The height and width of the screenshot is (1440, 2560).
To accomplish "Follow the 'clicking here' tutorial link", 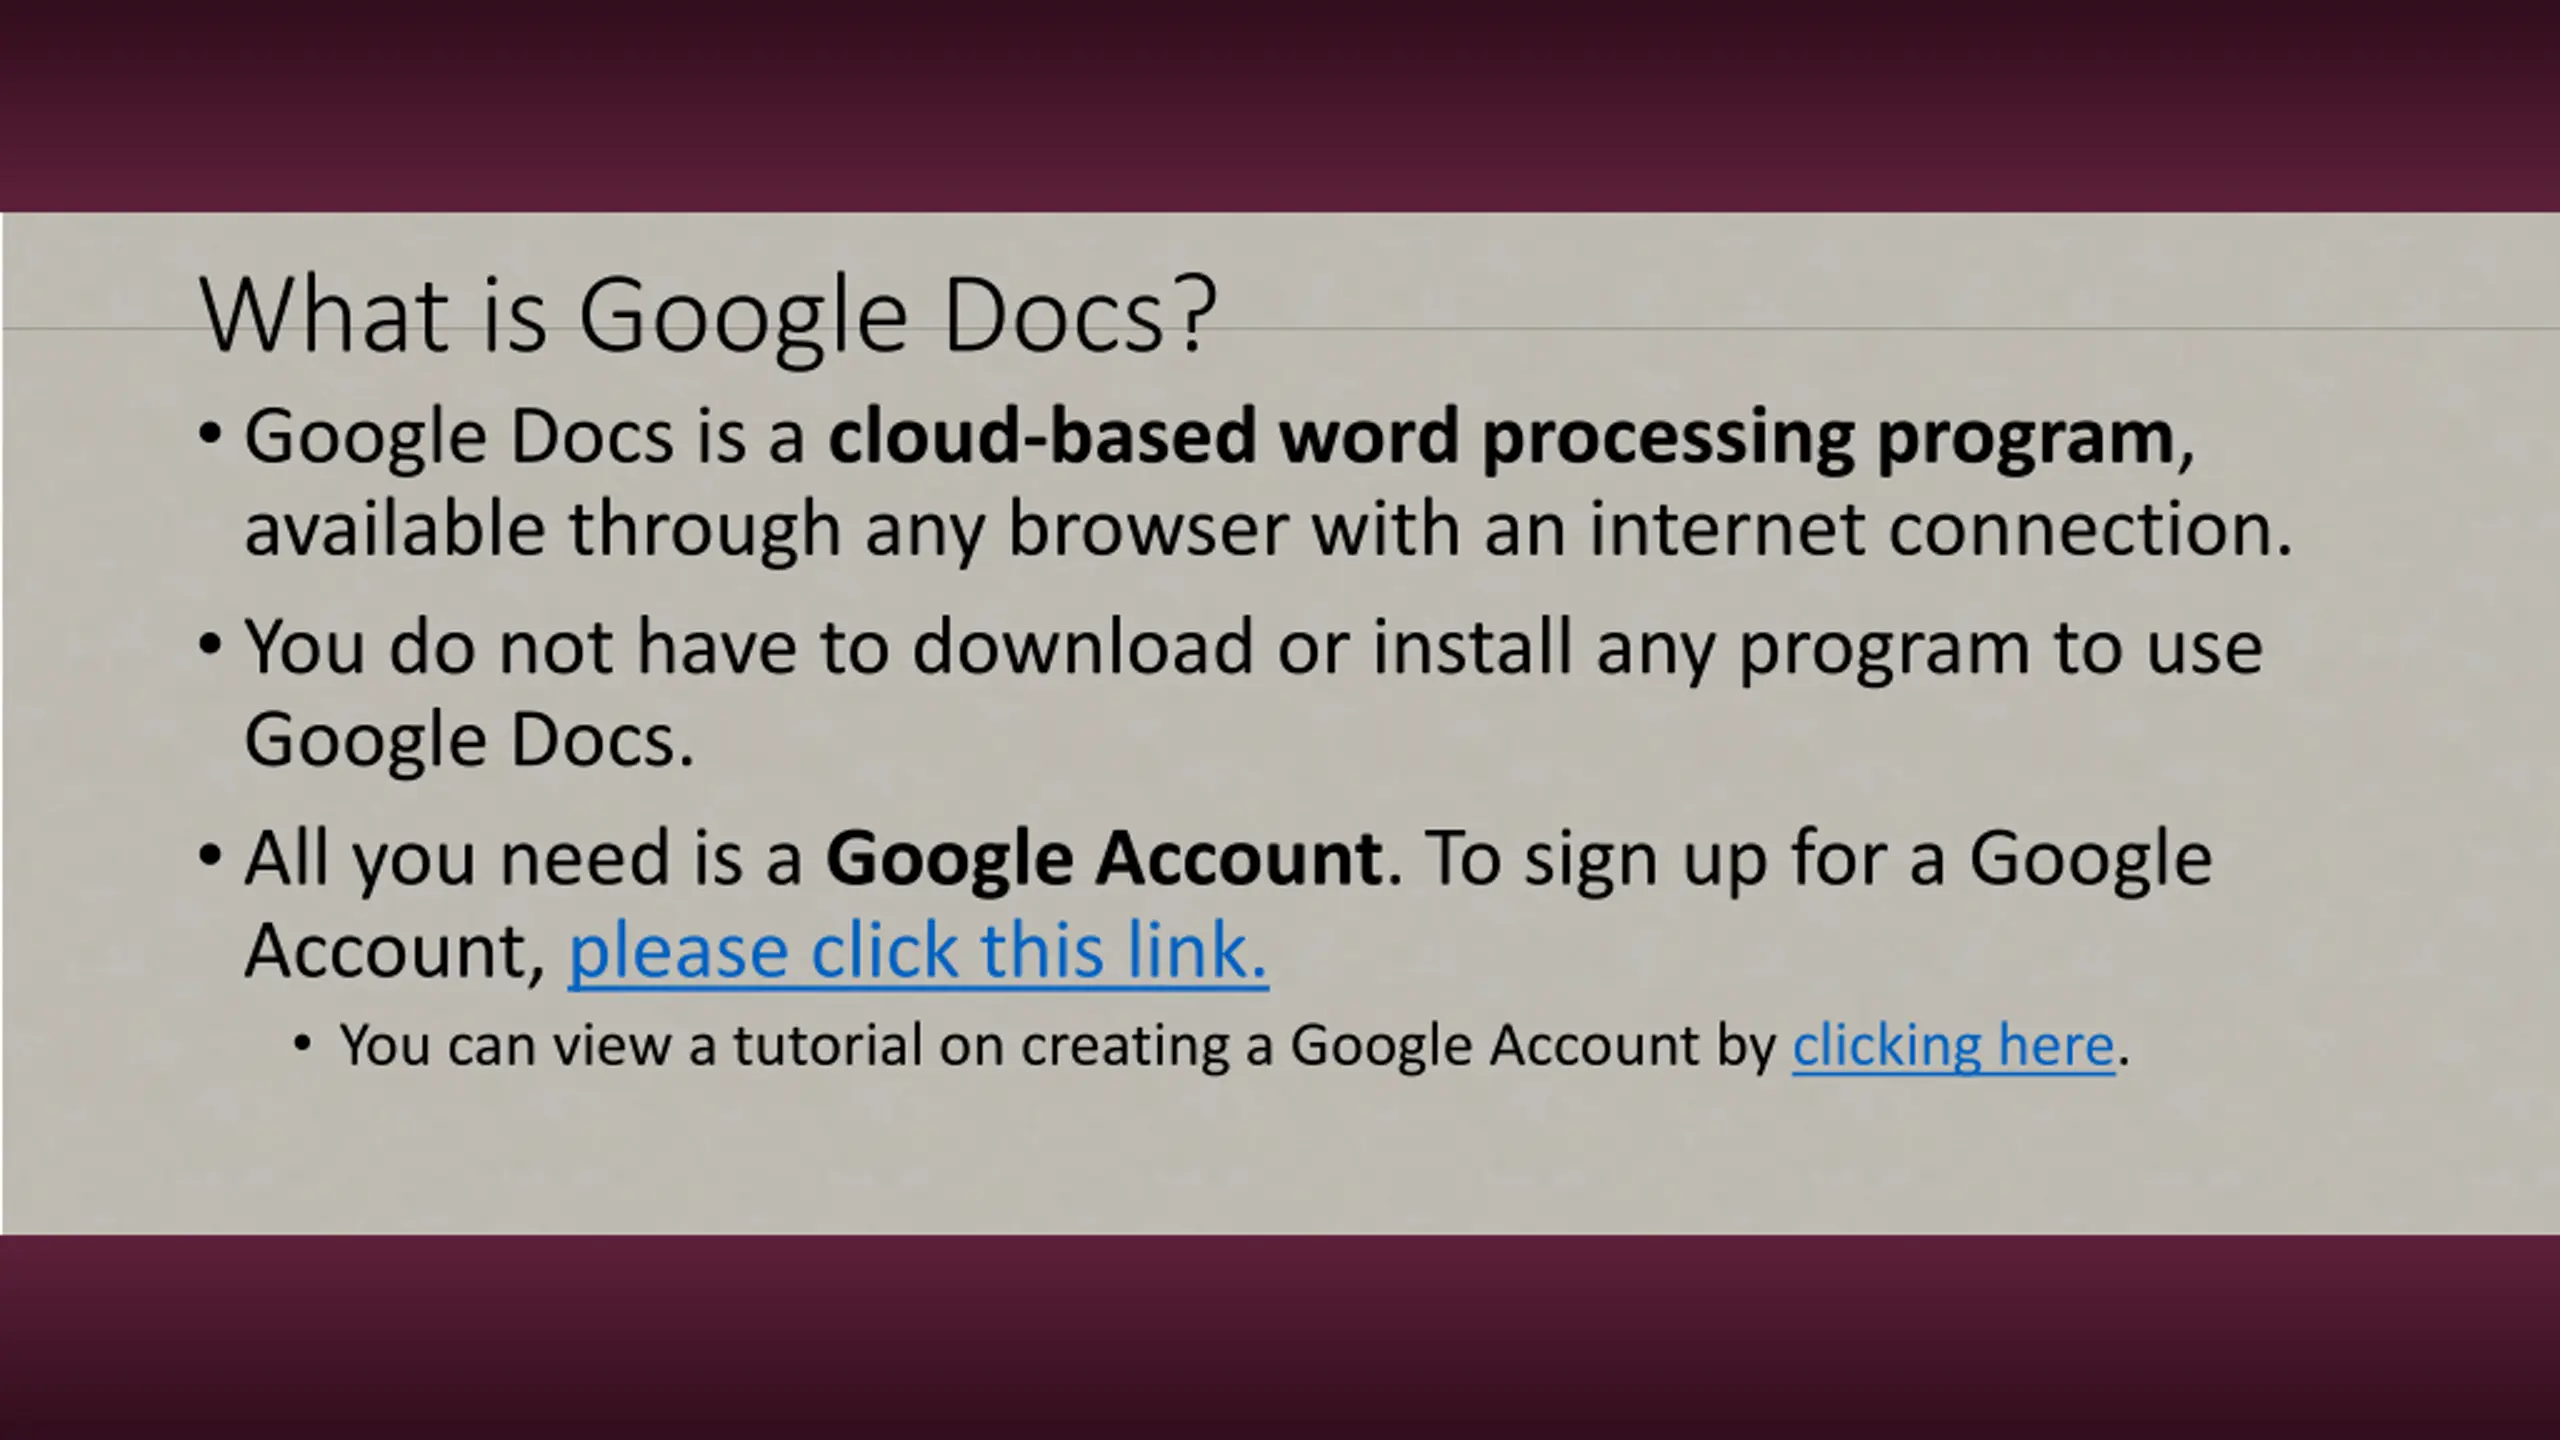I will [1953, 1046].
